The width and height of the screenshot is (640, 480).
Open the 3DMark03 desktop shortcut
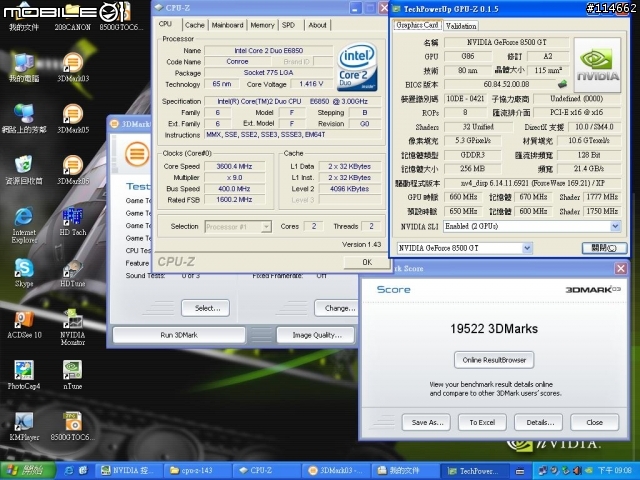(73, 68)
